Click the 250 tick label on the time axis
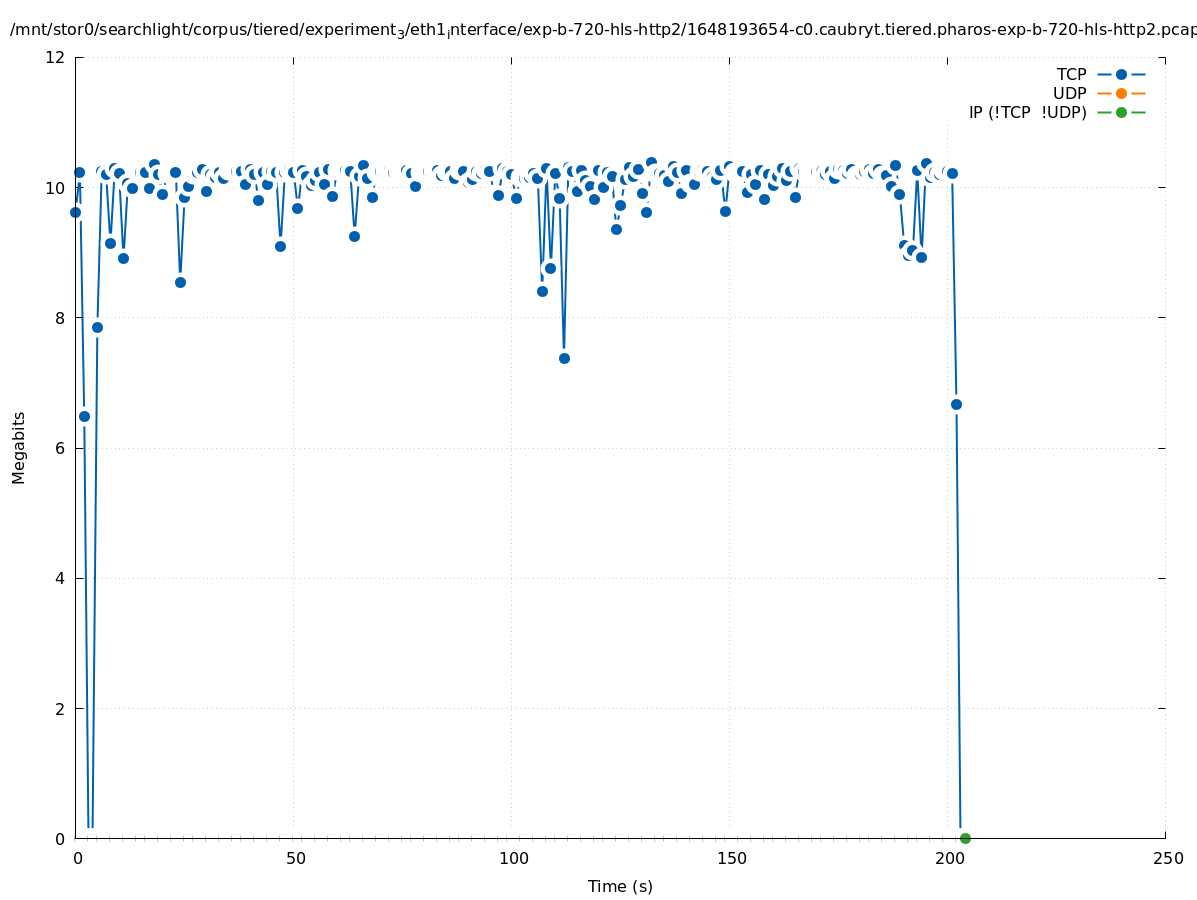1197x900 pixels. click(1166, 858)
